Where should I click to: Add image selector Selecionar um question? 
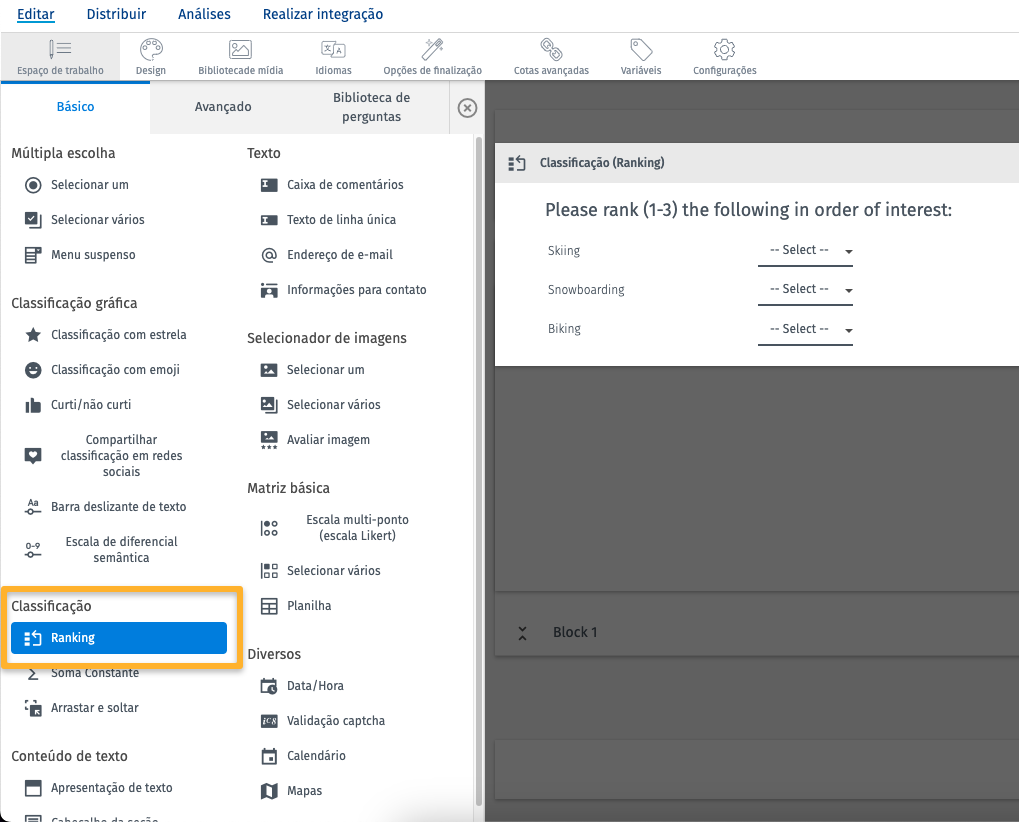point(313,370)
